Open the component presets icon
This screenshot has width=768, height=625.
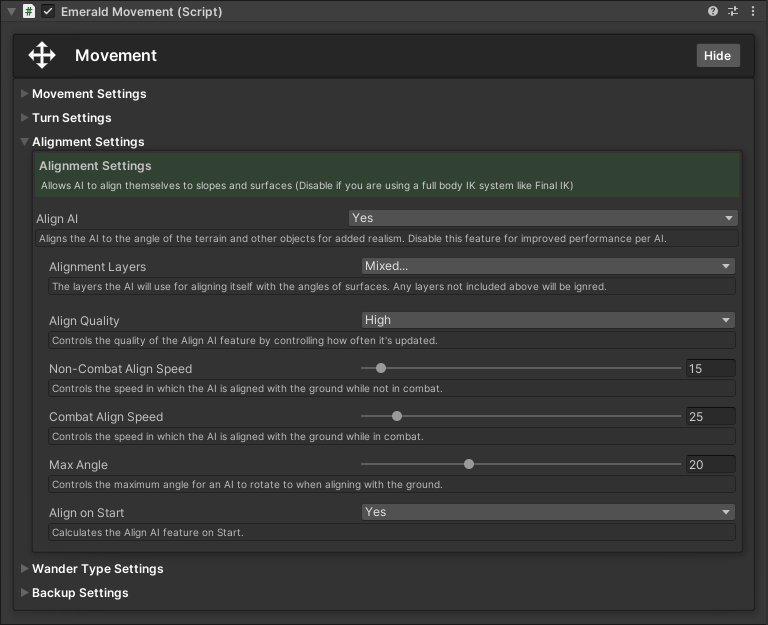(x=733, y=11)
